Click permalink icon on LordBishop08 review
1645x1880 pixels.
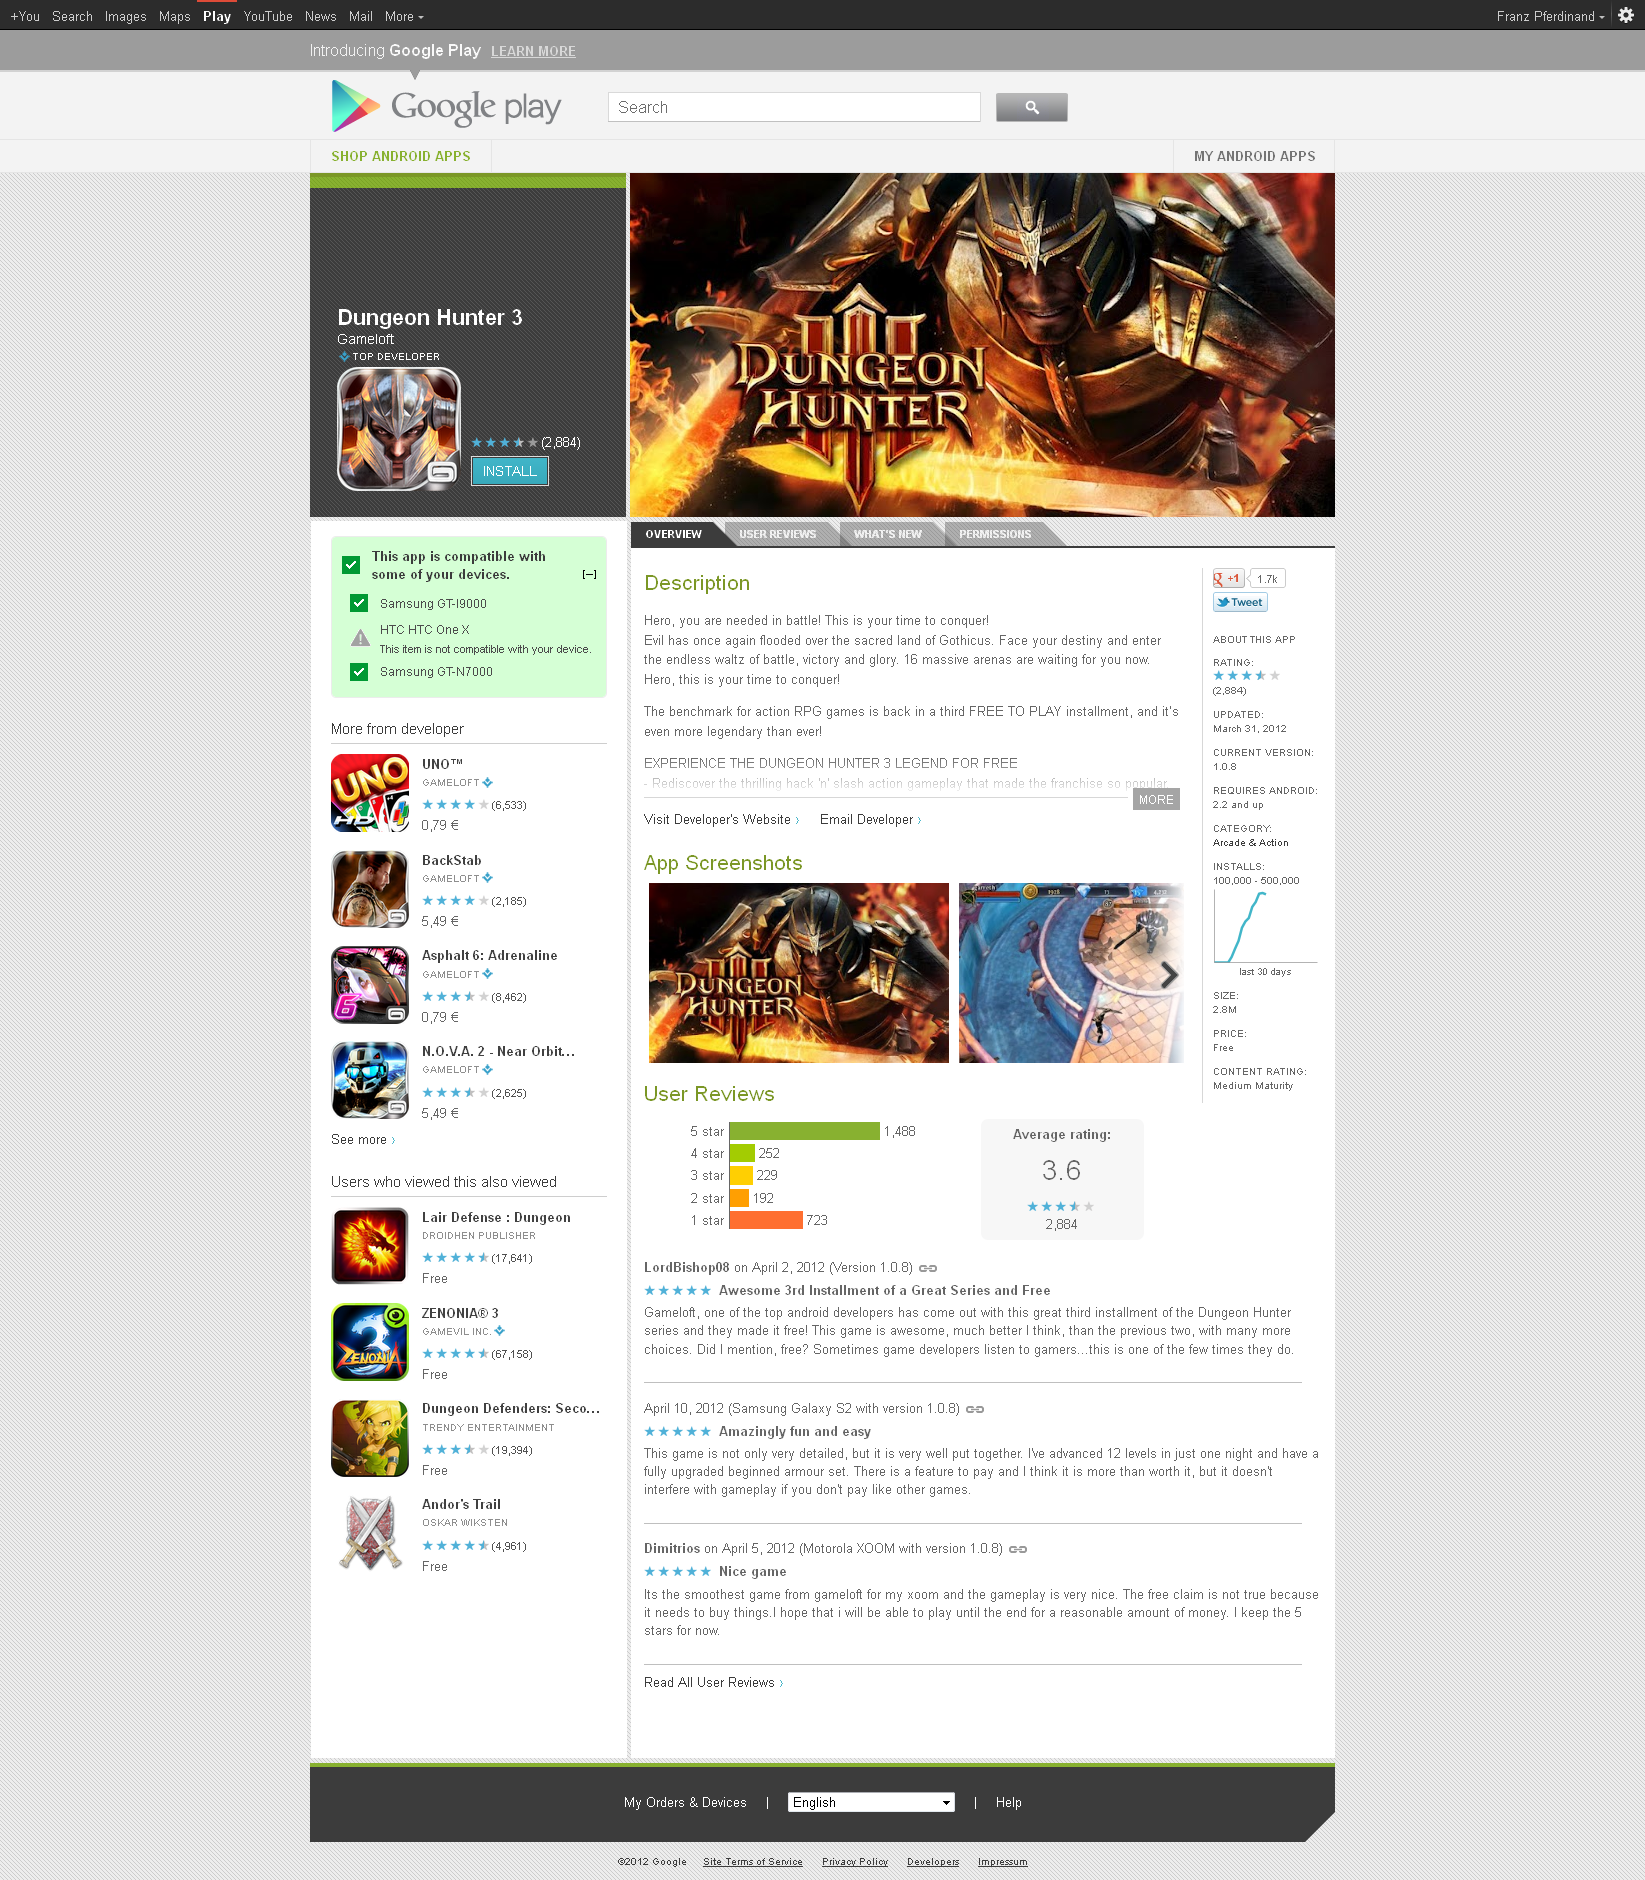(x=928, y=1268)
